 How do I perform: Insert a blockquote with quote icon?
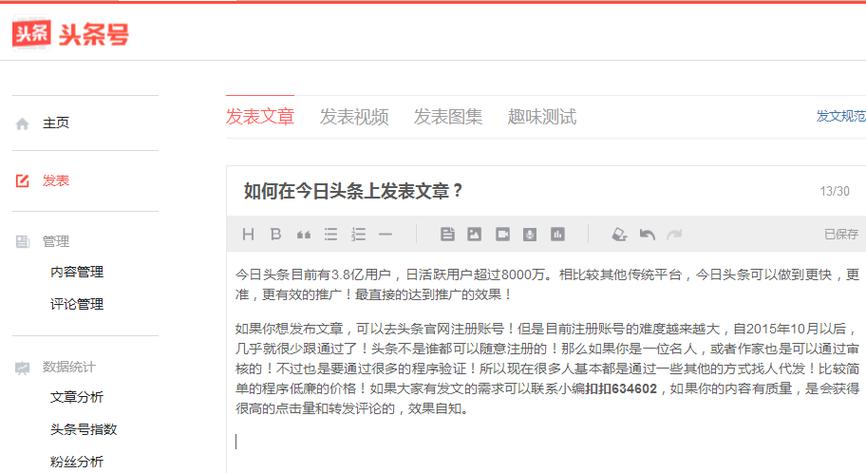pyautogui.click(x=303, y=235)
